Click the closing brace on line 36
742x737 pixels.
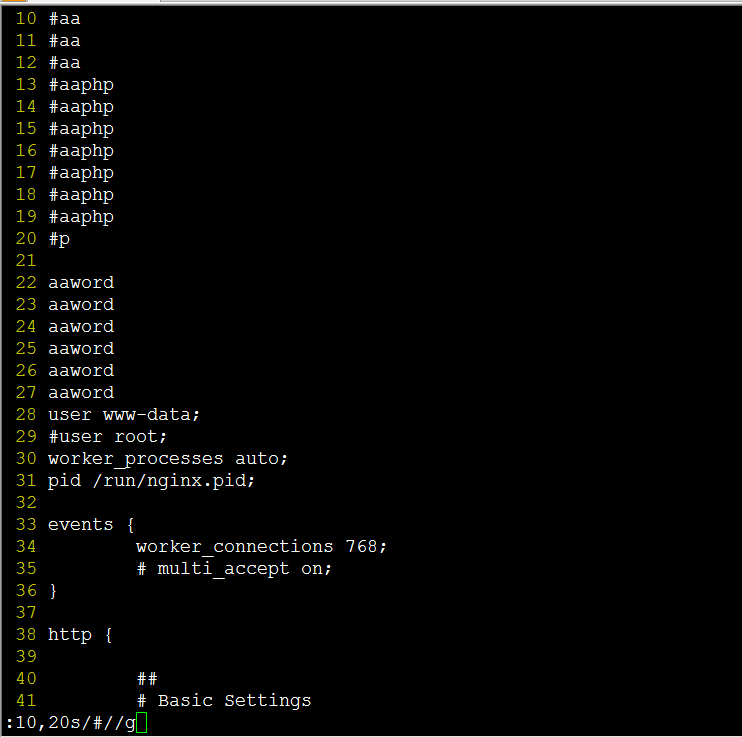[53, 591]
